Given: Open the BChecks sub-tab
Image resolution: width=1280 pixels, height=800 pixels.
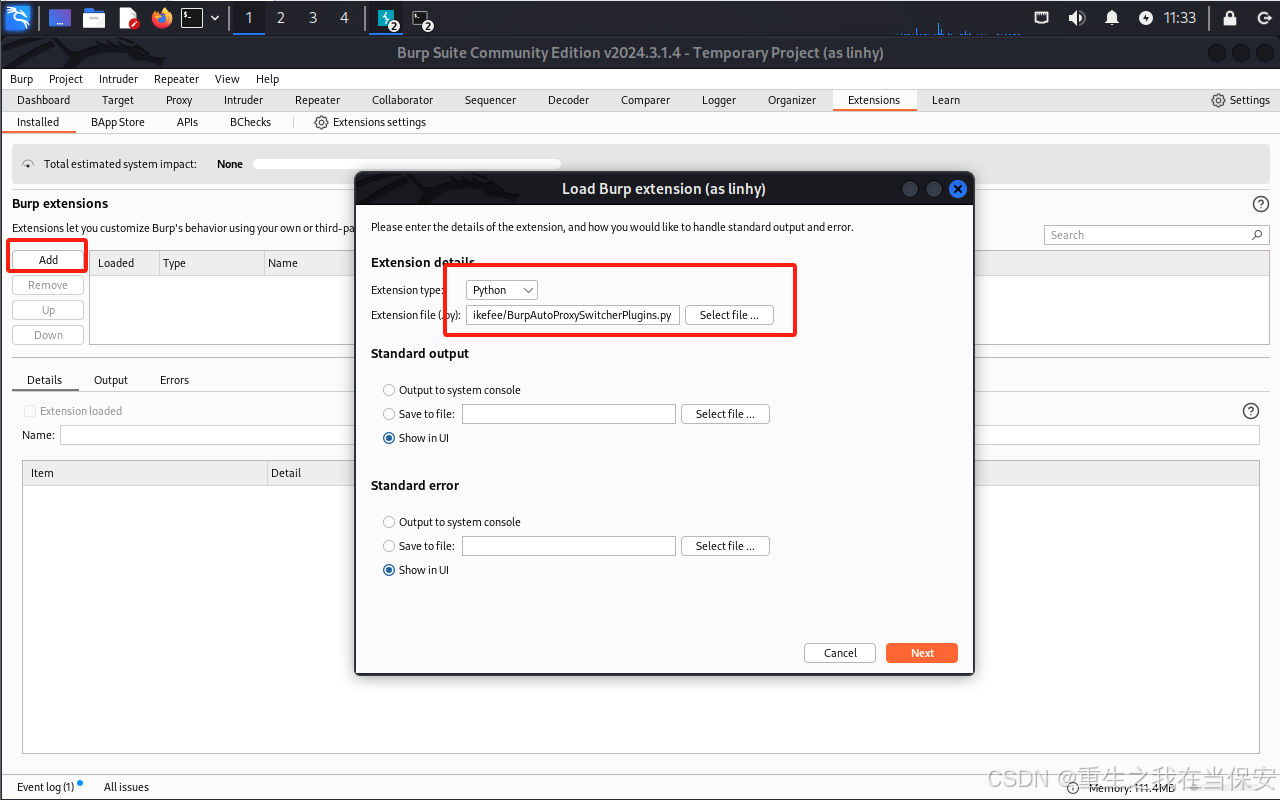Looking at the screenshot, I should coord(250,122).
